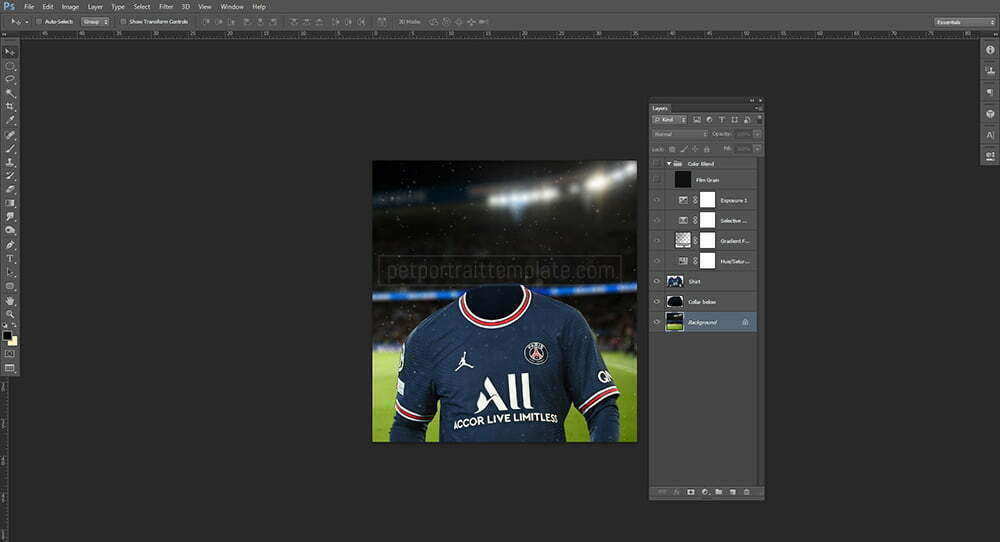This screenshot has height=542, width=1000.
Task: Open the Info panel icon on right dock
Action: click(990, 50)
